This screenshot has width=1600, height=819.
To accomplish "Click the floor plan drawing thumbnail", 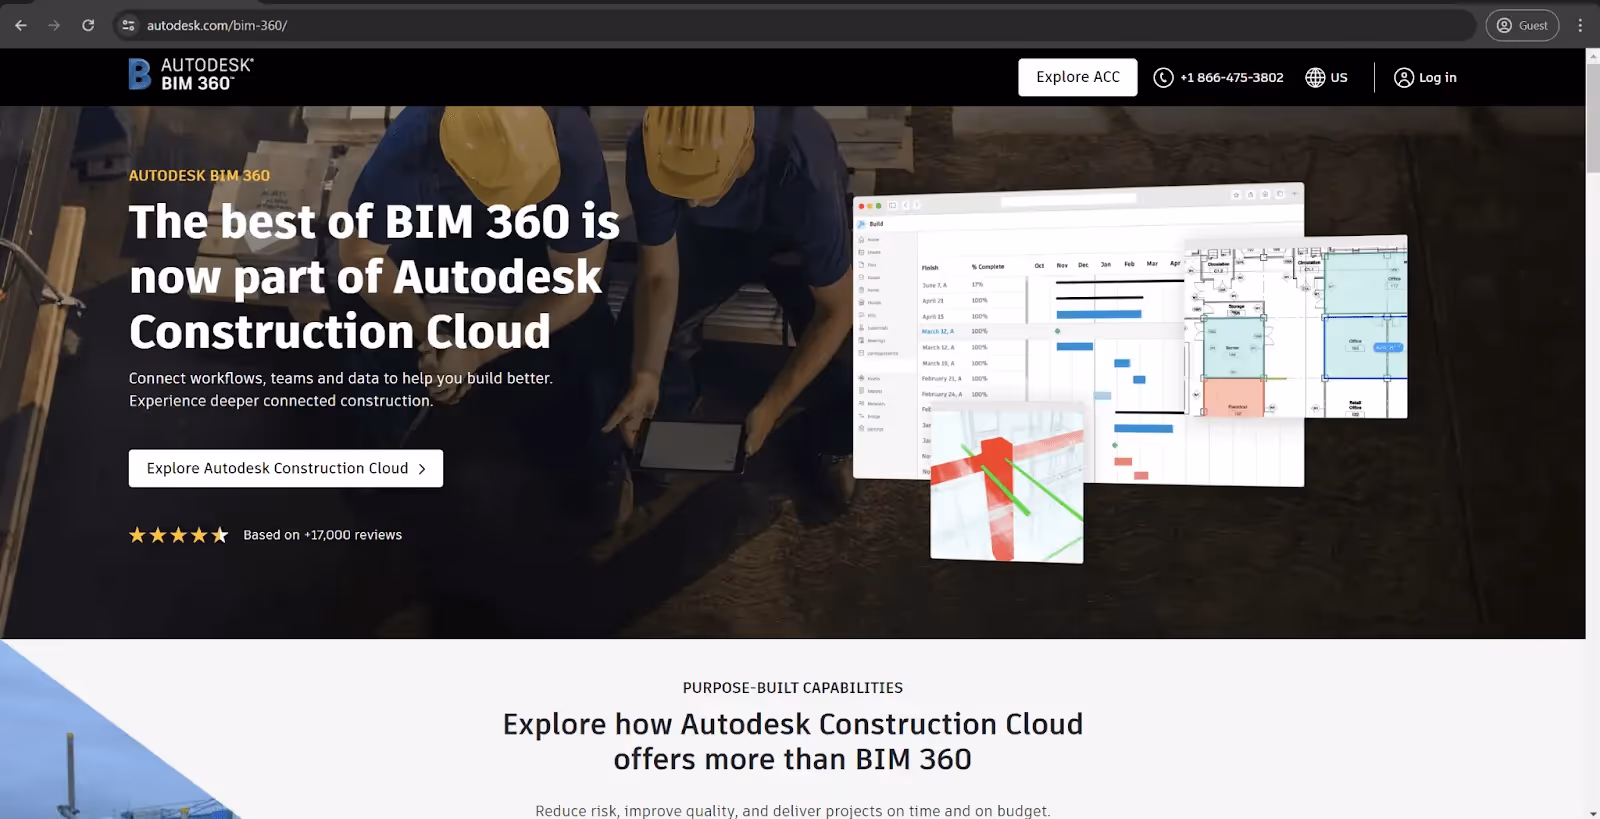I will 1296,327.
